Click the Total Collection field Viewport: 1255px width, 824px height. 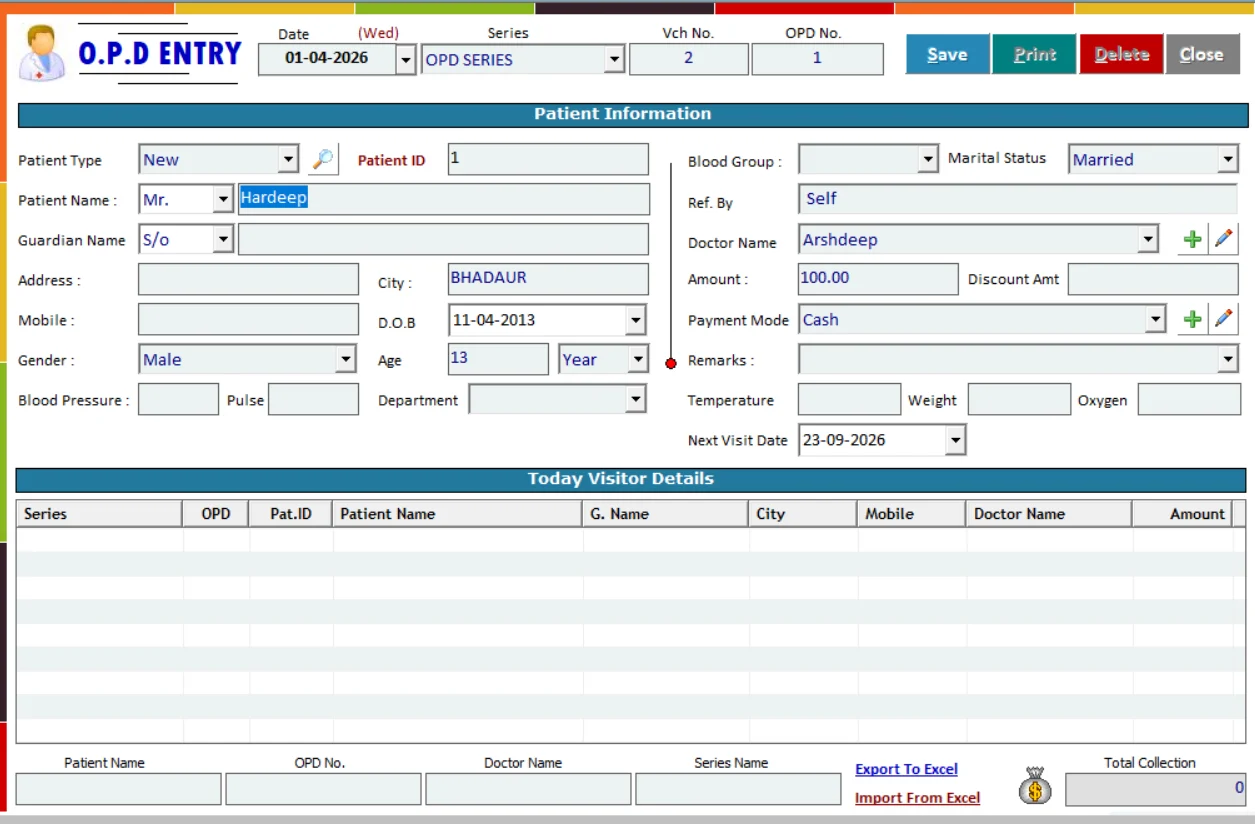(x=1156, y=789)
